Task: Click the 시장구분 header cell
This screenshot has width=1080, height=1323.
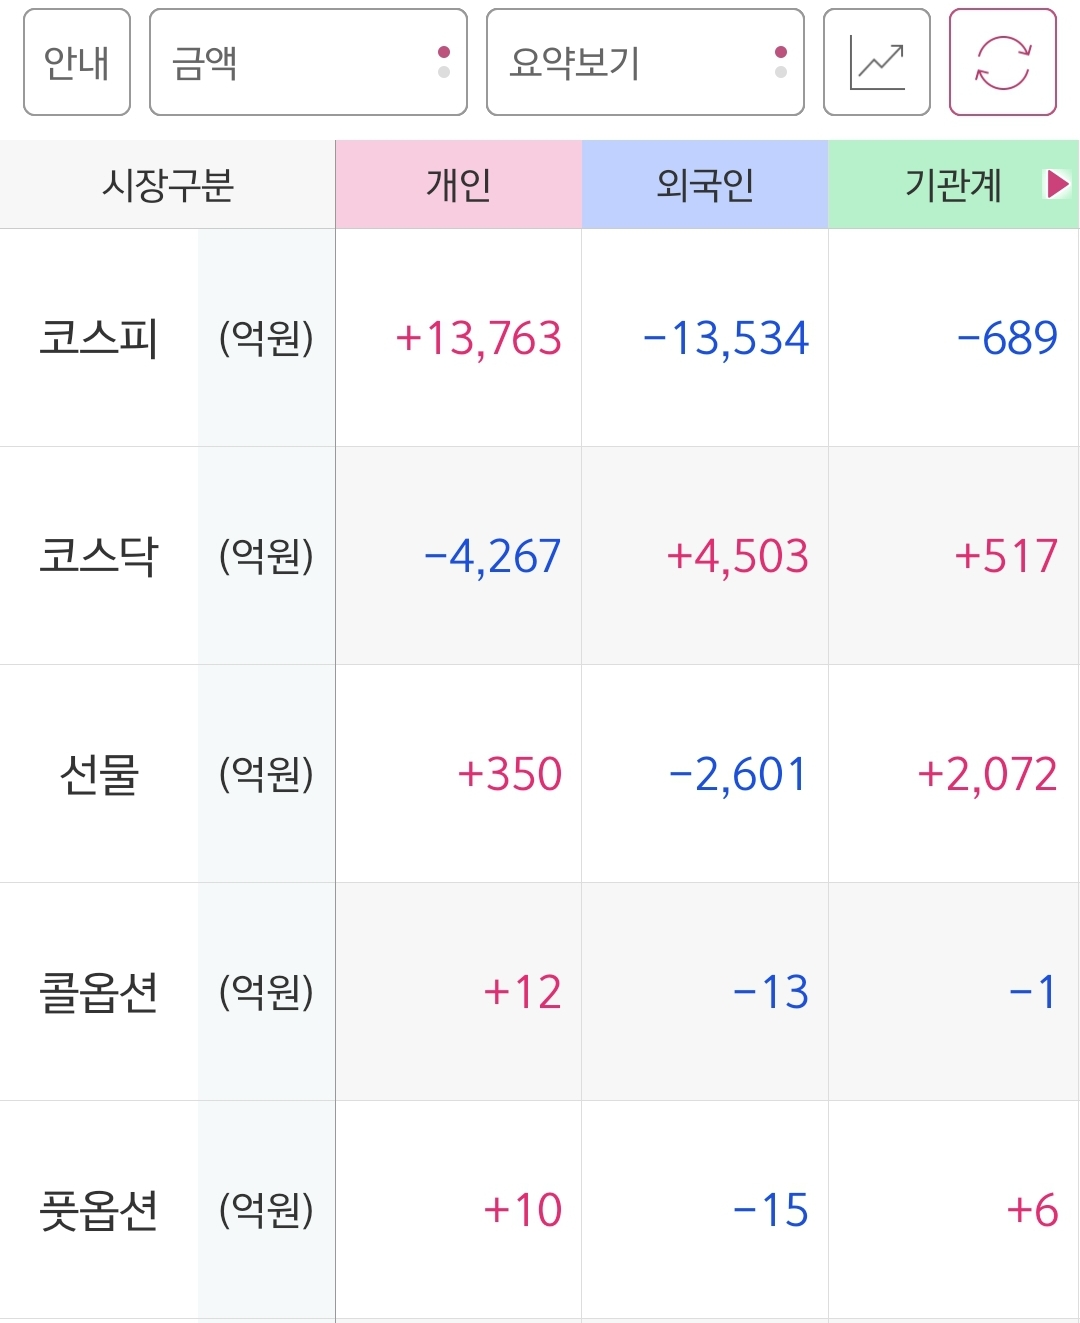Action: 168,185
